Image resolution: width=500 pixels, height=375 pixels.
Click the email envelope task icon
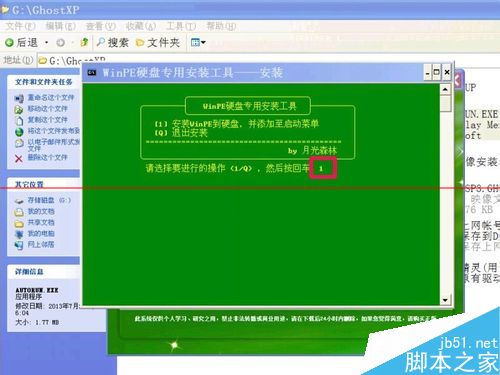point(19,143)
